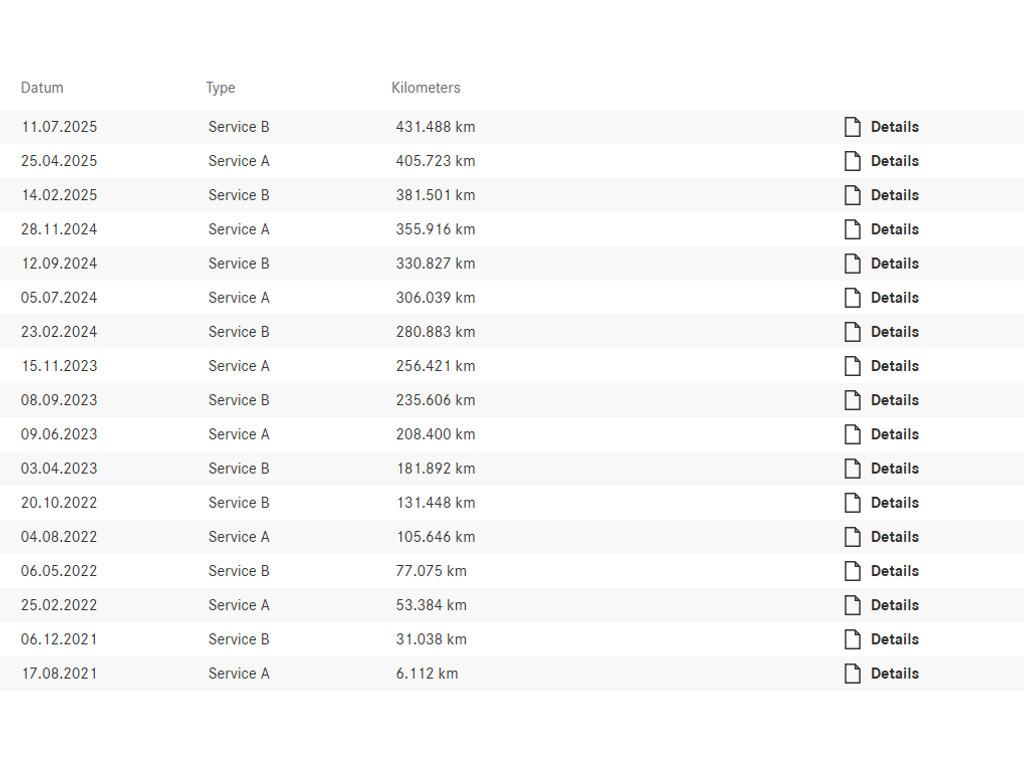Click document icon for 17.08.2021 service
This screenshot has height=768, width=1024.
point(852,673)
